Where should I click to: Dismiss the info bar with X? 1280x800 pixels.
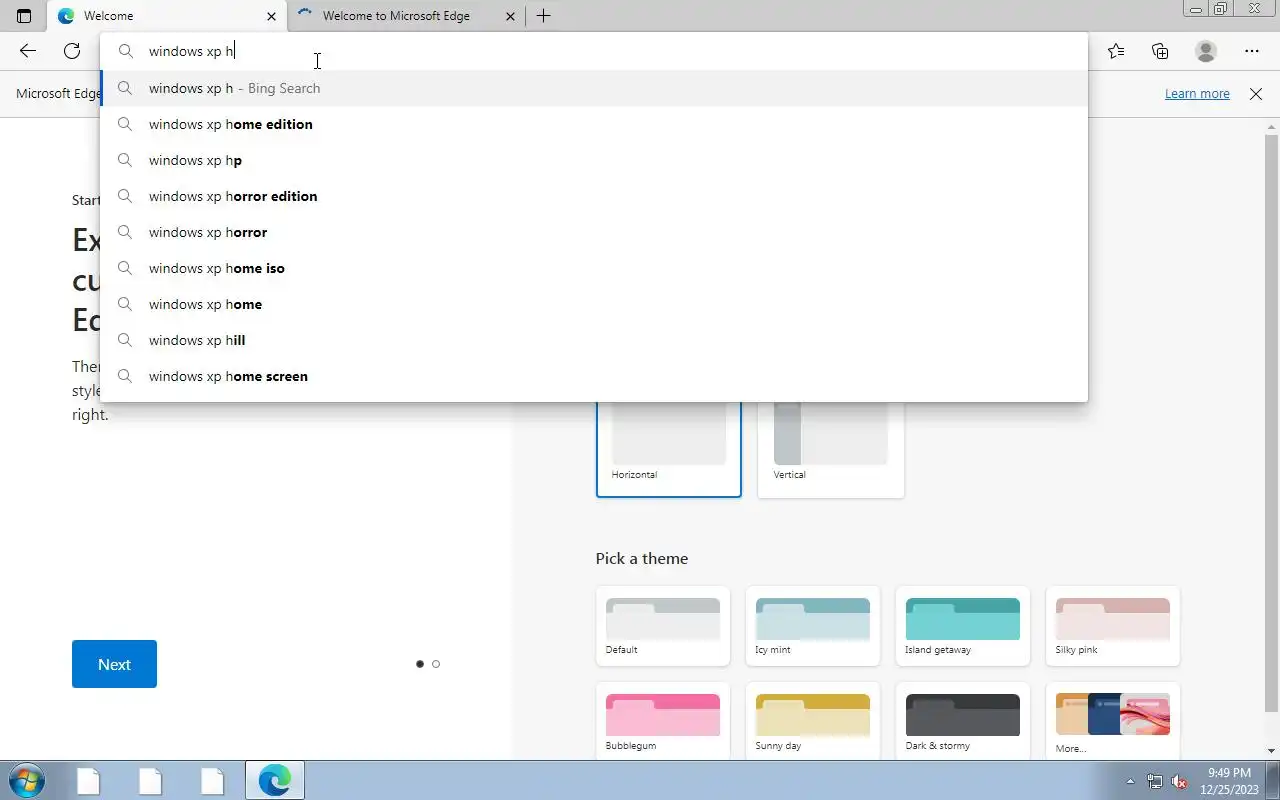tap(1256, 93)
